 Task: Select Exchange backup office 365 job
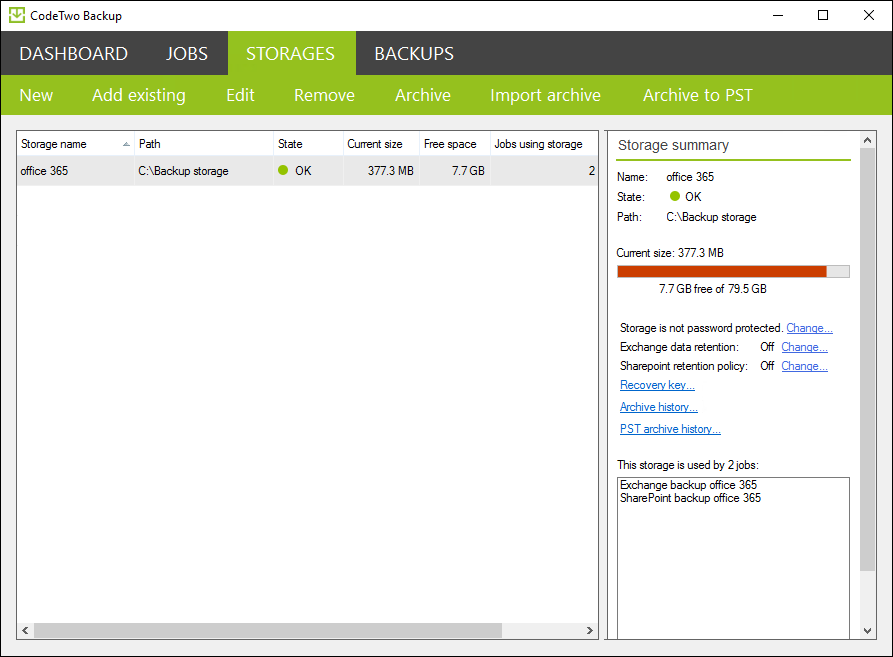point(688,485)
